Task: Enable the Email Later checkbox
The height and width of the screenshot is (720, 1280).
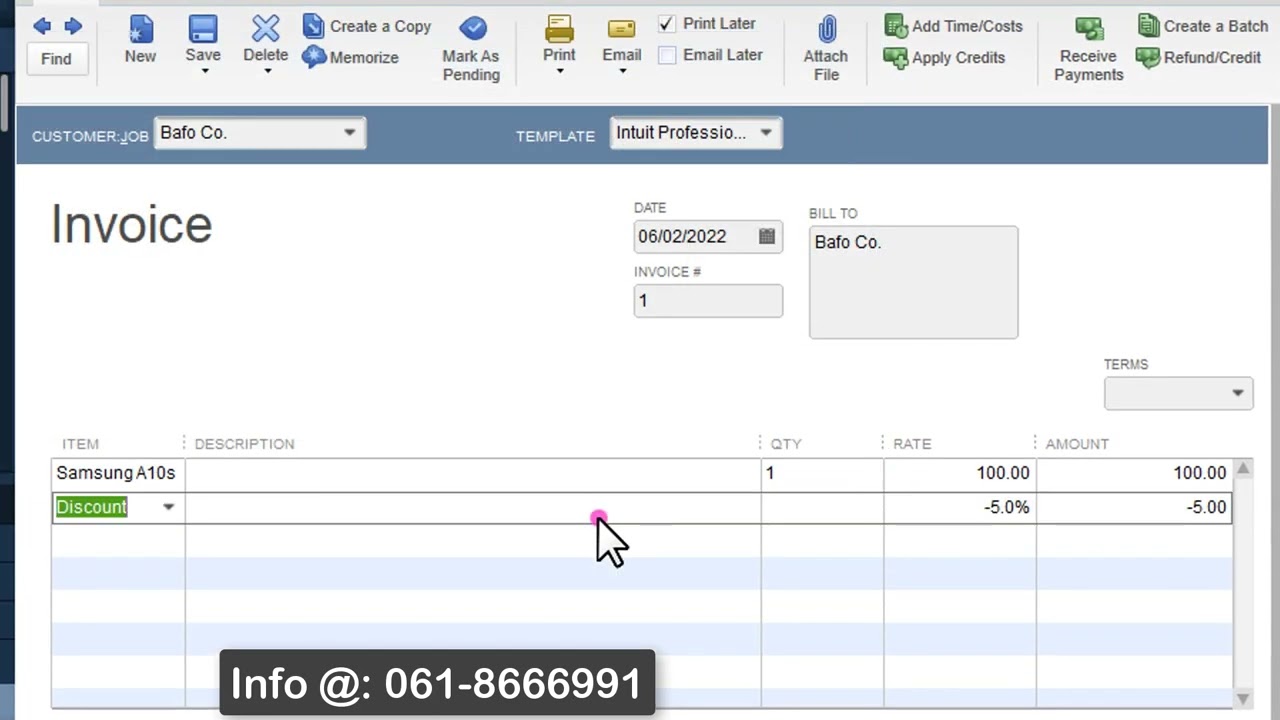Action: pos(667,55)
